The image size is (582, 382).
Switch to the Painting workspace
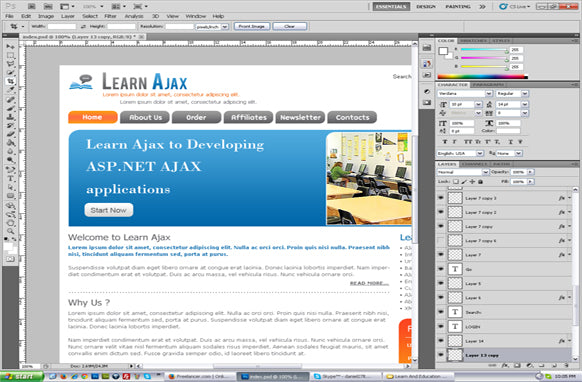tap(458, 7)
